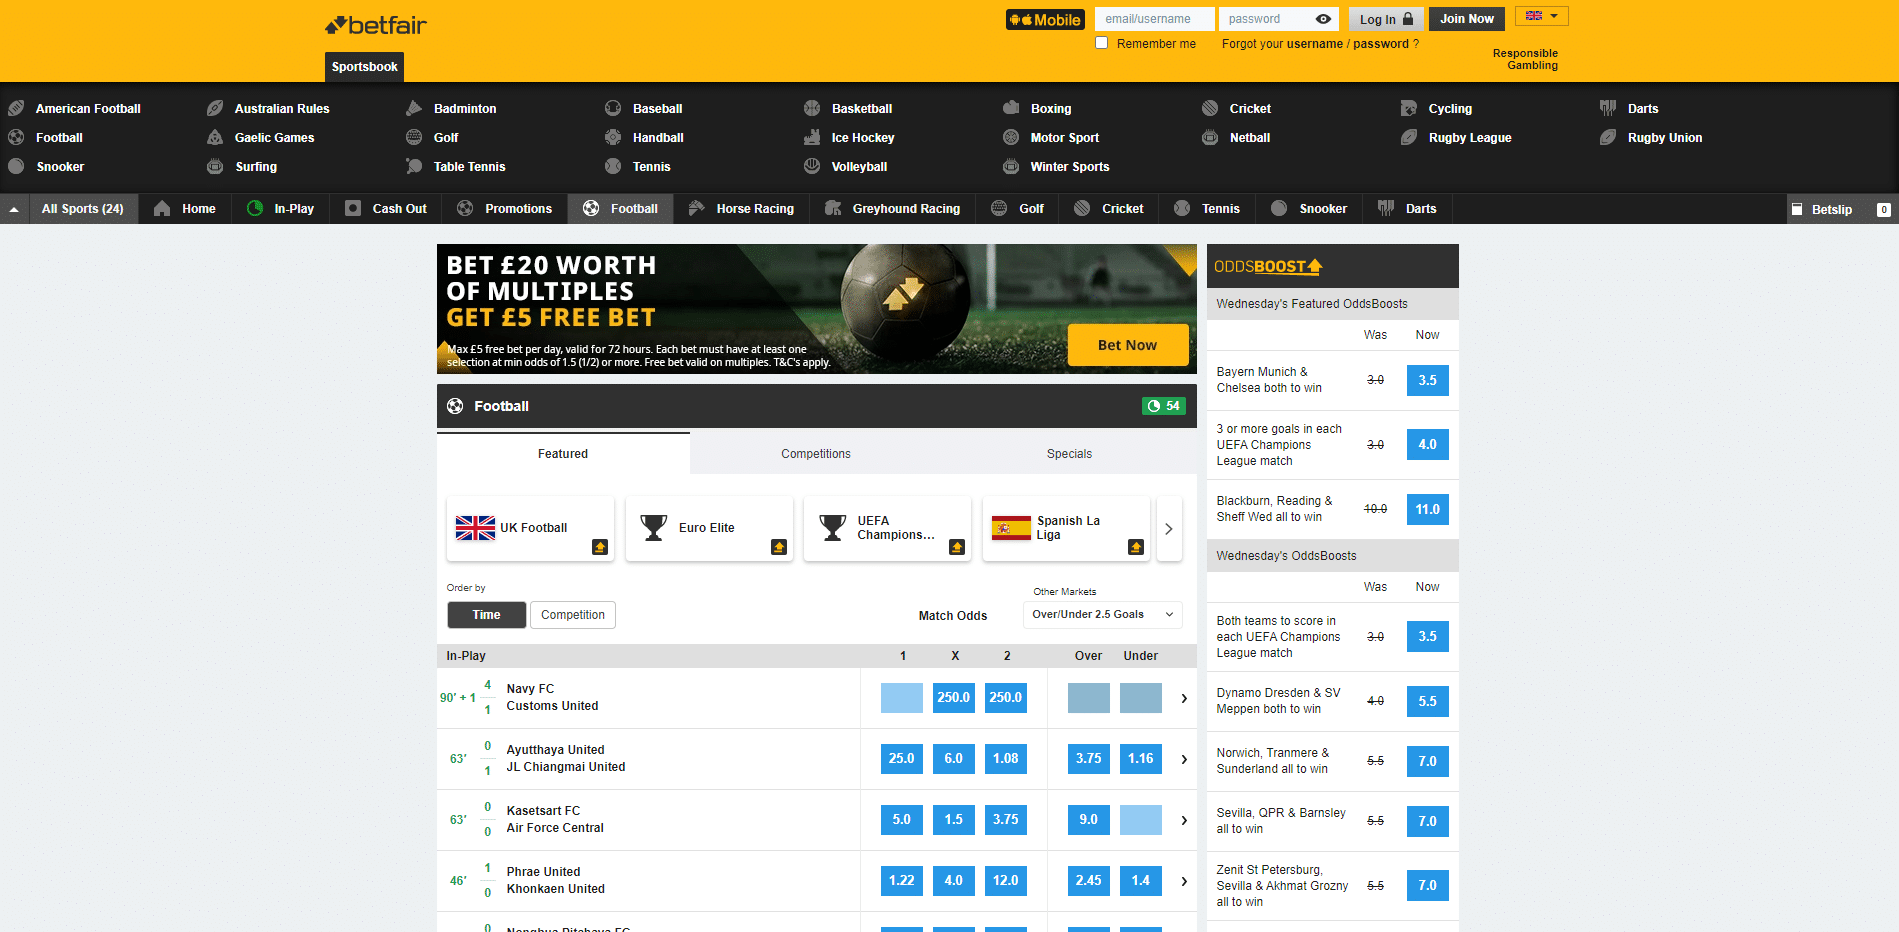Switch to the Specials tab

1069,454
